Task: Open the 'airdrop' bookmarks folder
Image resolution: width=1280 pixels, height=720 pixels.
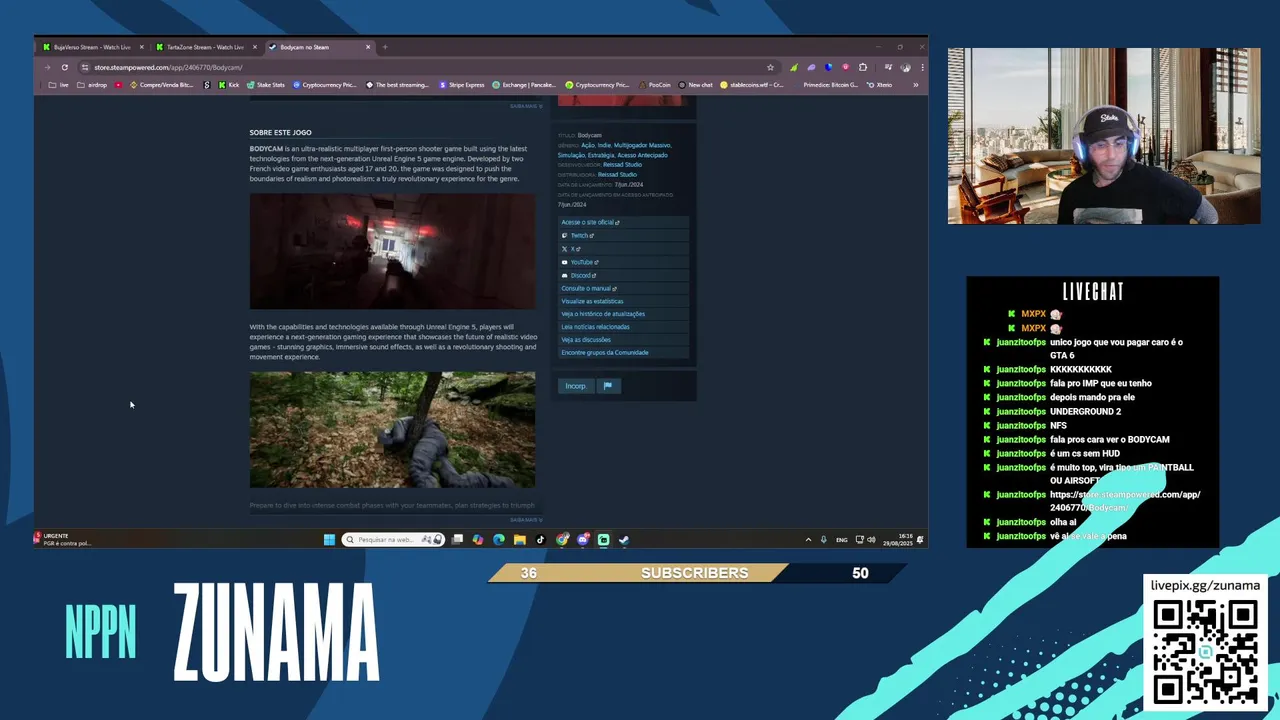Action: 93,85
